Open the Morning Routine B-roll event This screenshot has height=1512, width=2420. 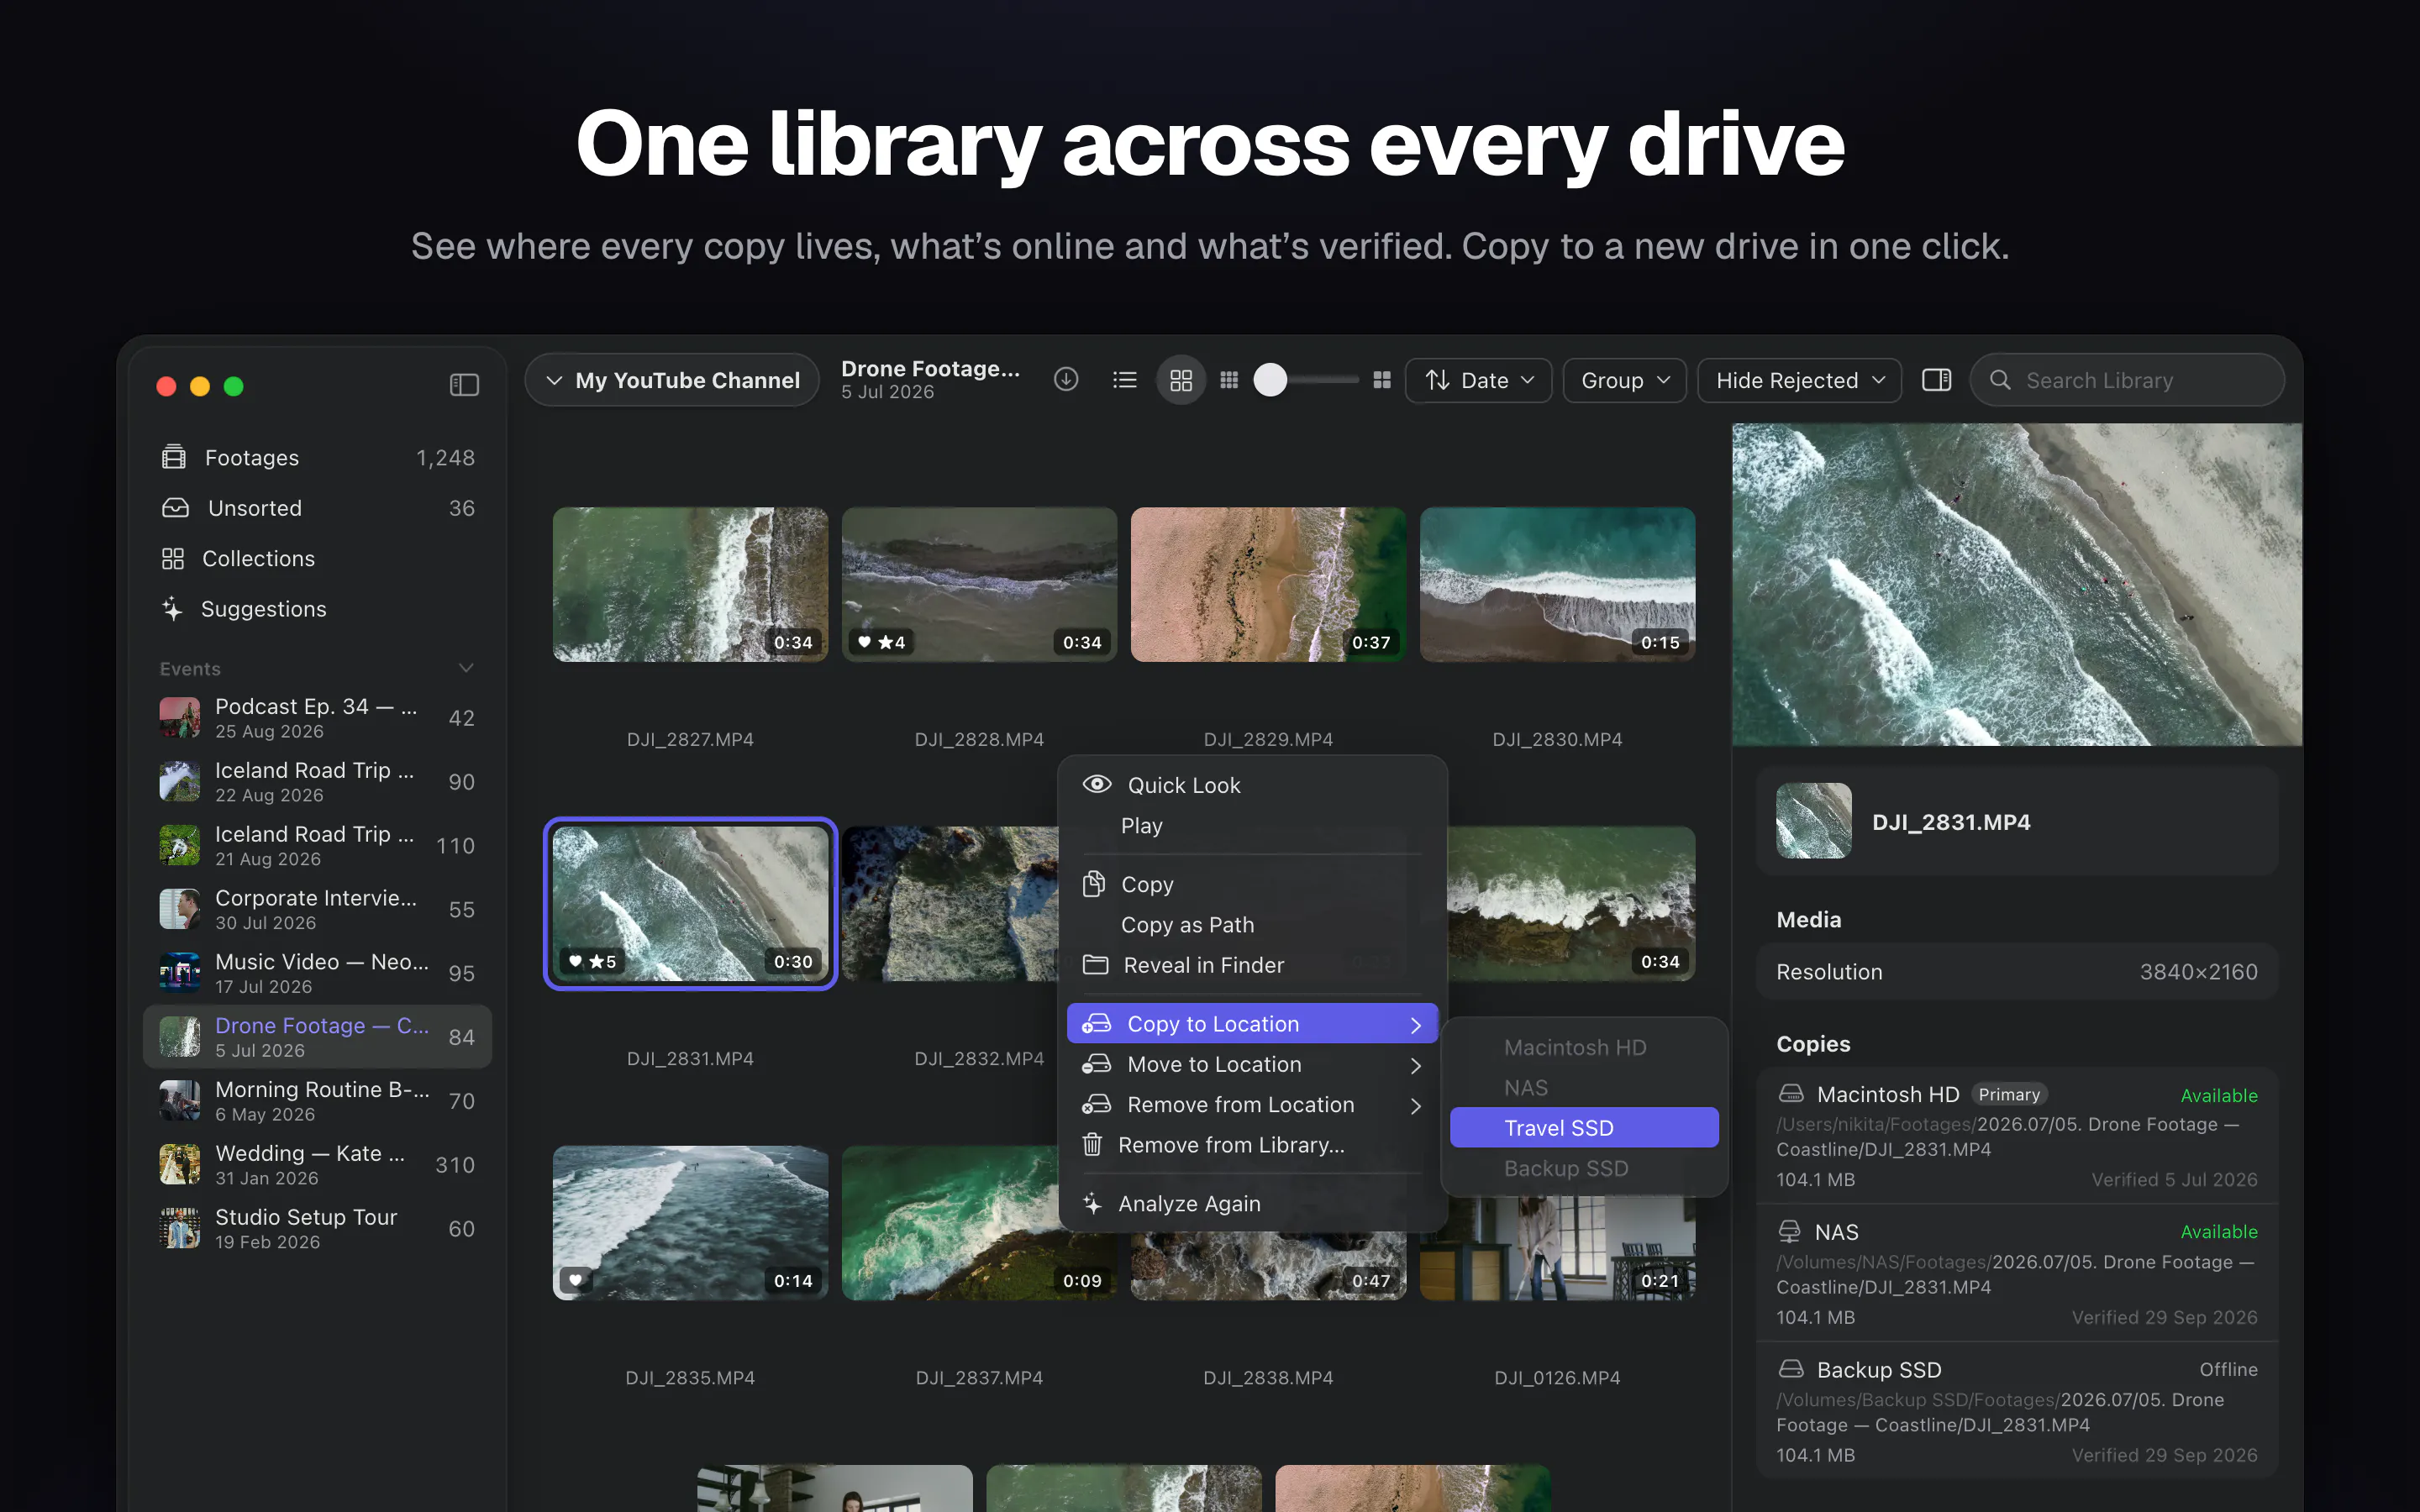click(318, 1101)
